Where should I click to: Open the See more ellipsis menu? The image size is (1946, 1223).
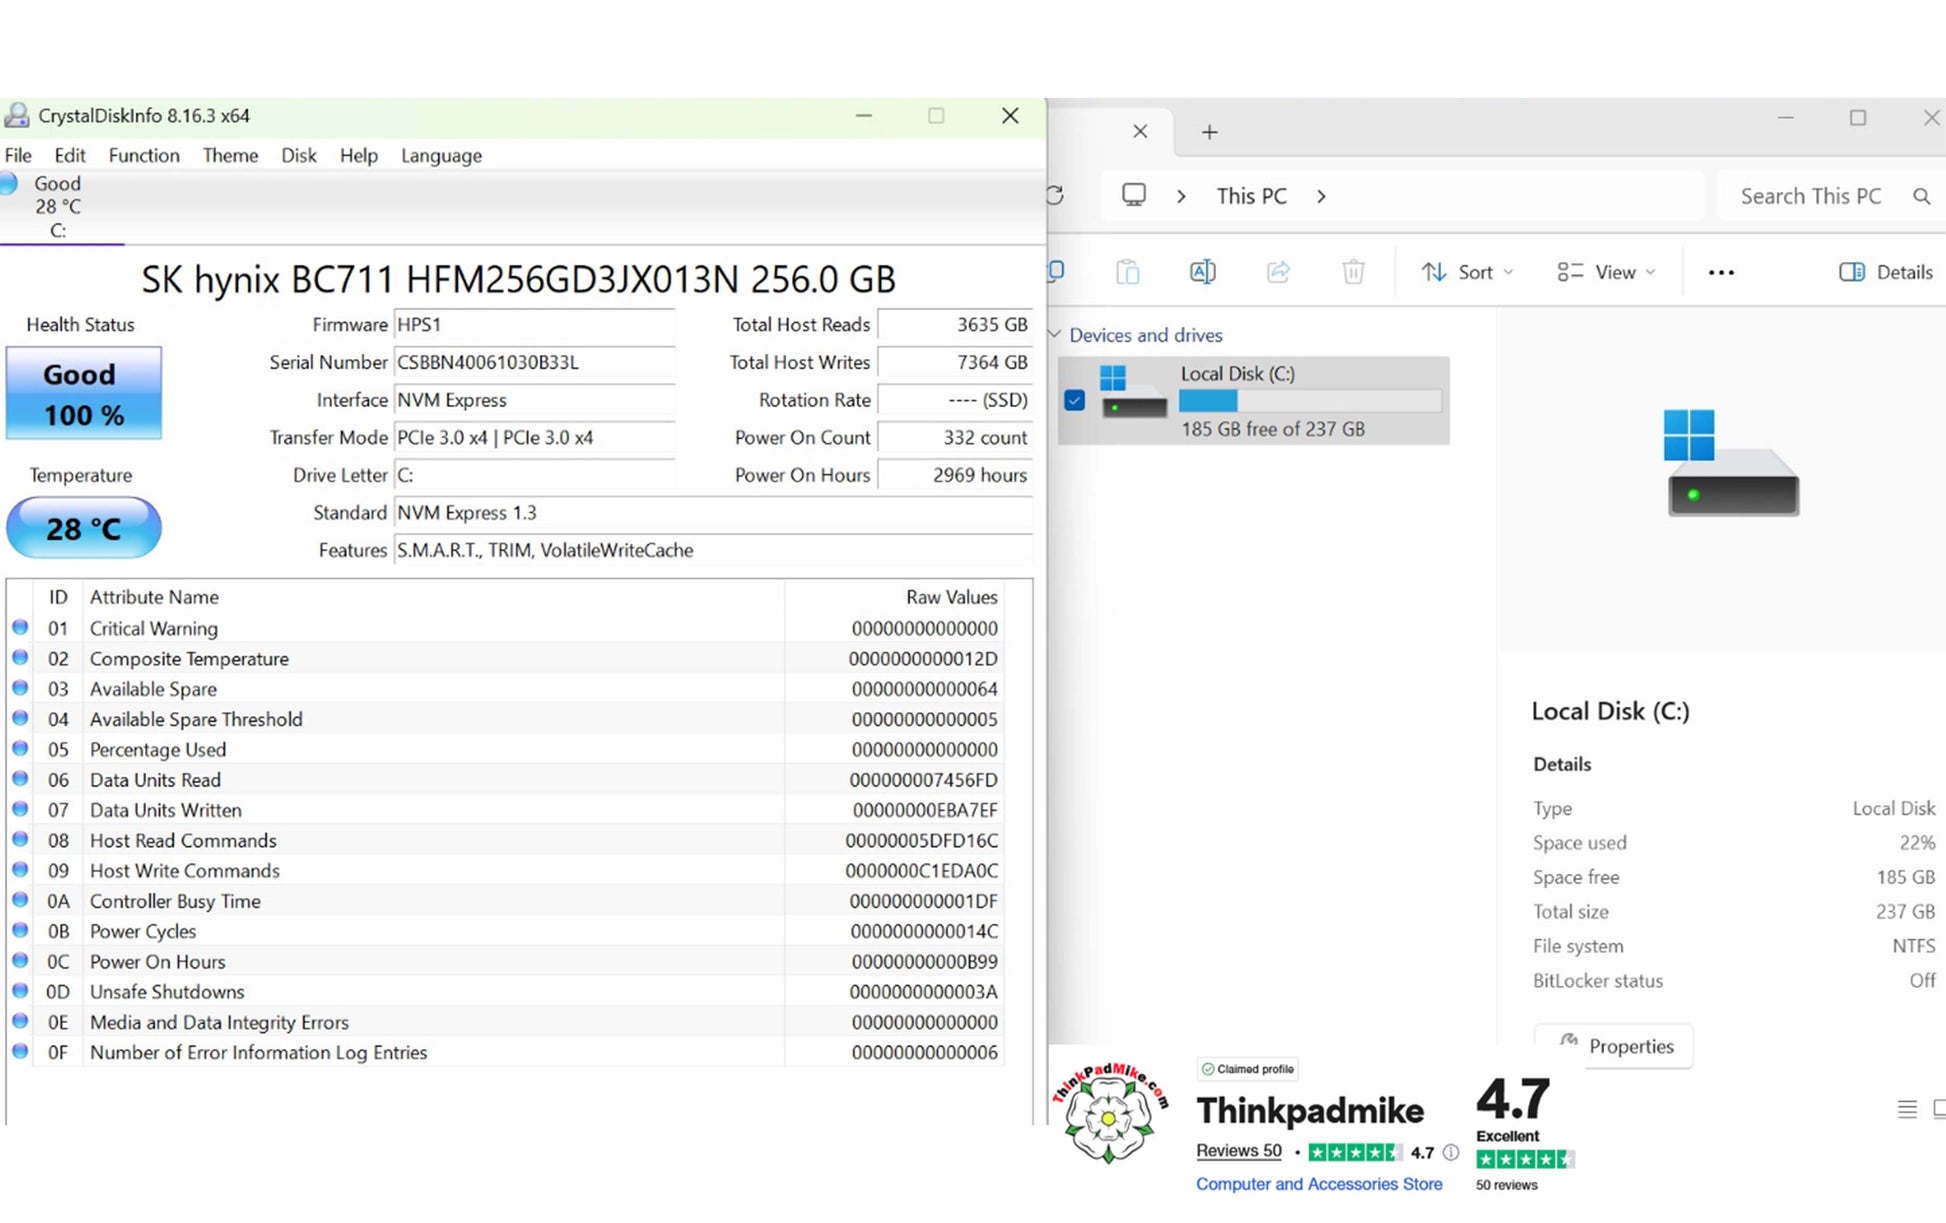[x=1721, y=272]
